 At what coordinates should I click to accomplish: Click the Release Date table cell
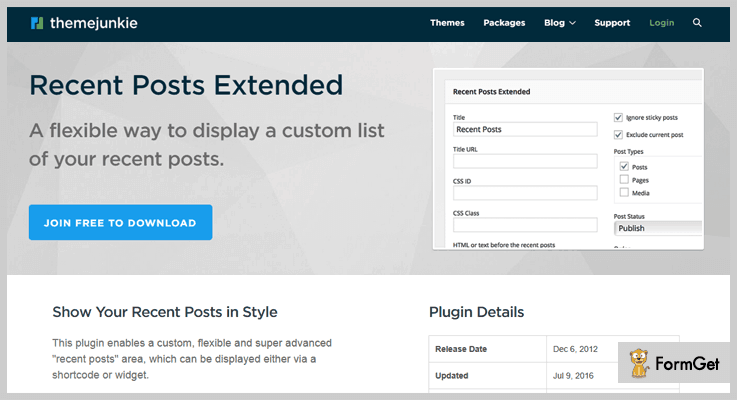tap(487, 349)
